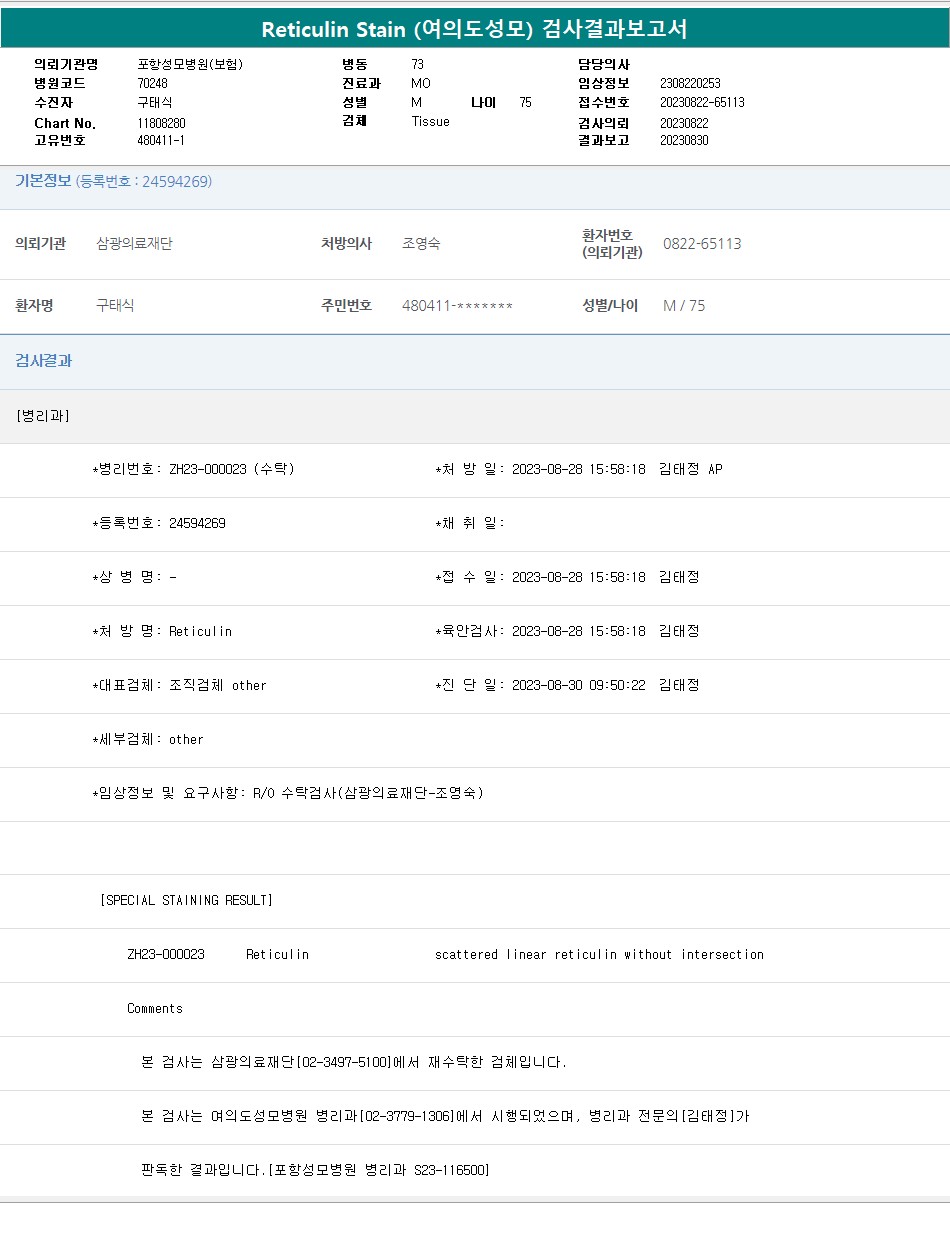Click the 접수번호 value 20230822-65113
The width and height of the screenshot is (950, 1247).
pos(702,102)
